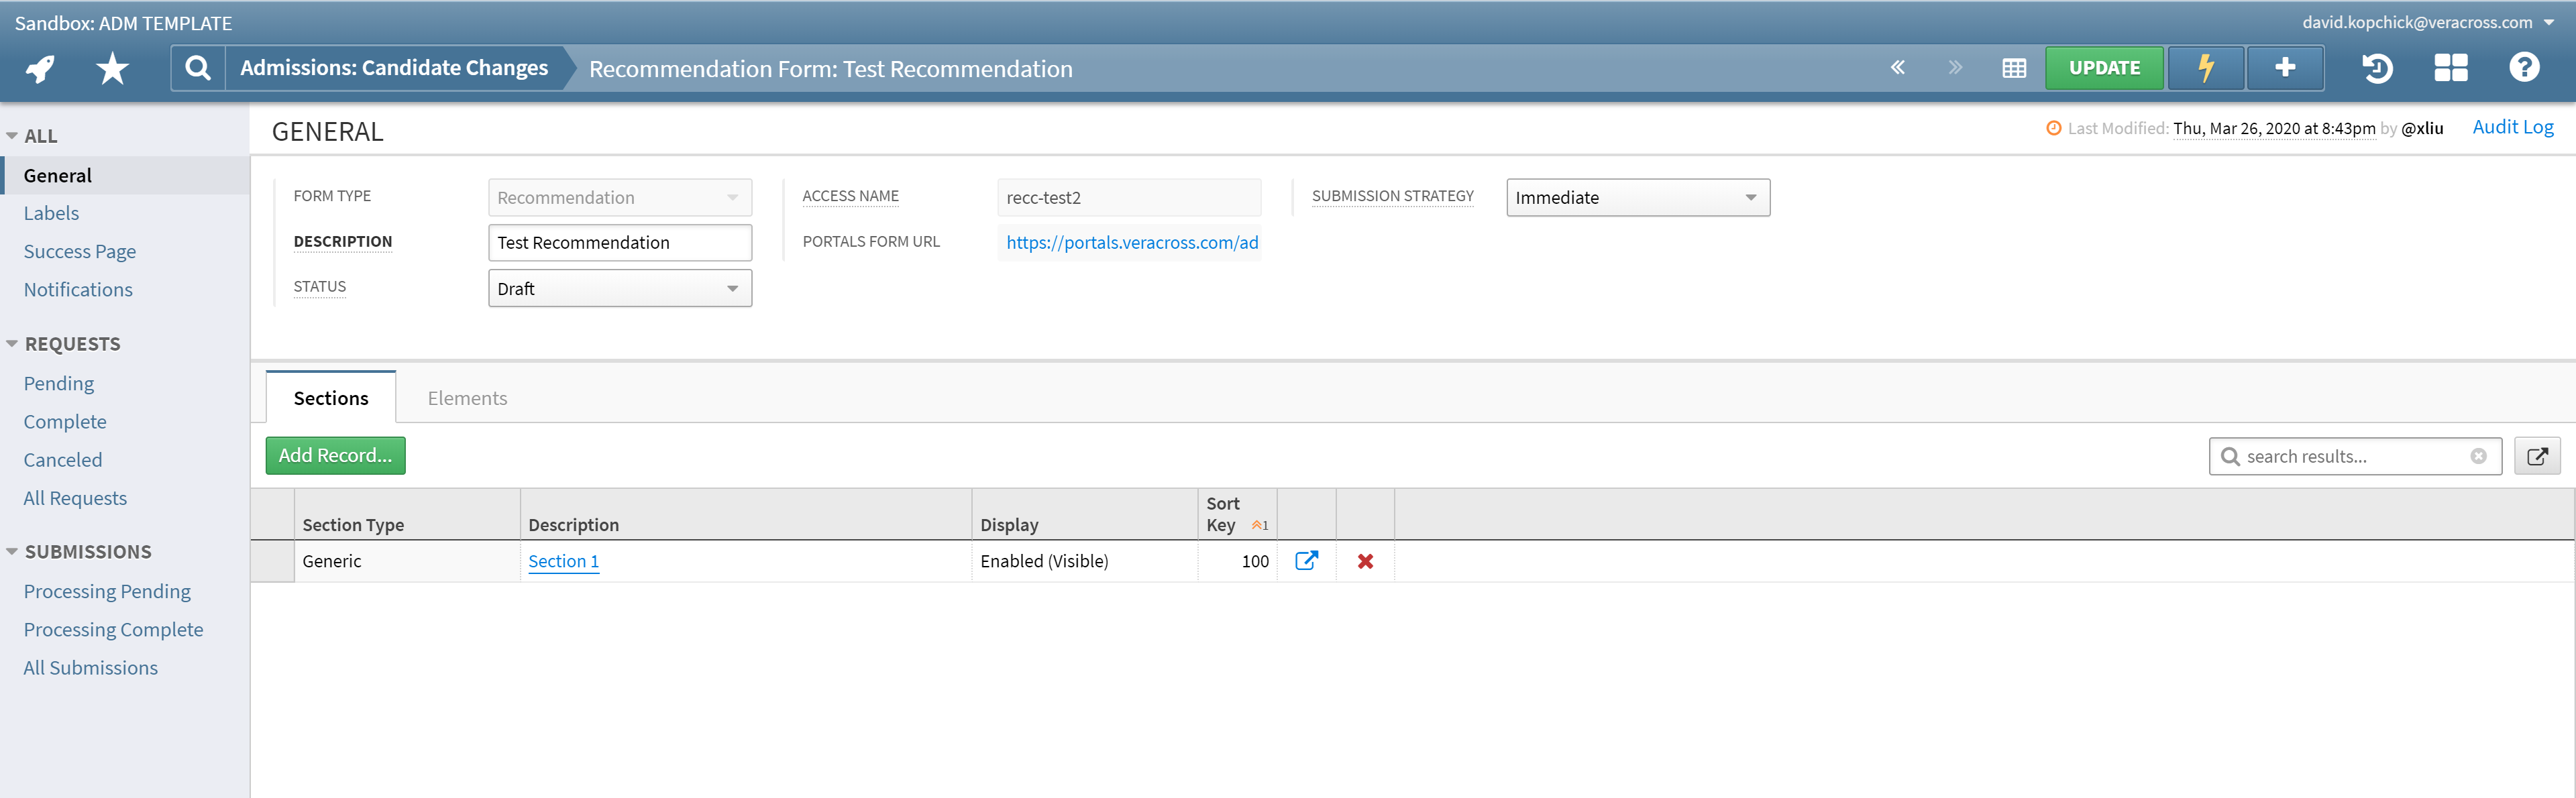Viewport: 2576px width, 798px height.
Task: Collapse the SUBMISSIONS sidebar section
Action: (11, 551)
